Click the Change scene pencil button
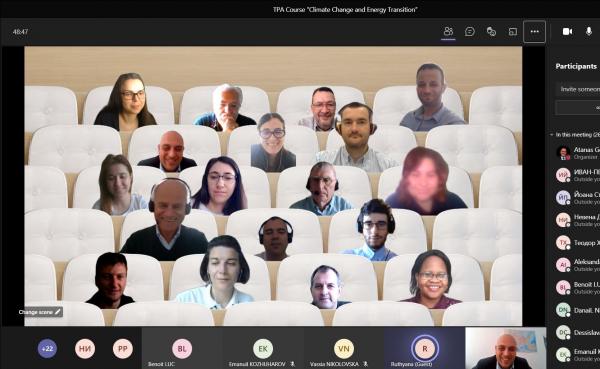 coord(40,312)
